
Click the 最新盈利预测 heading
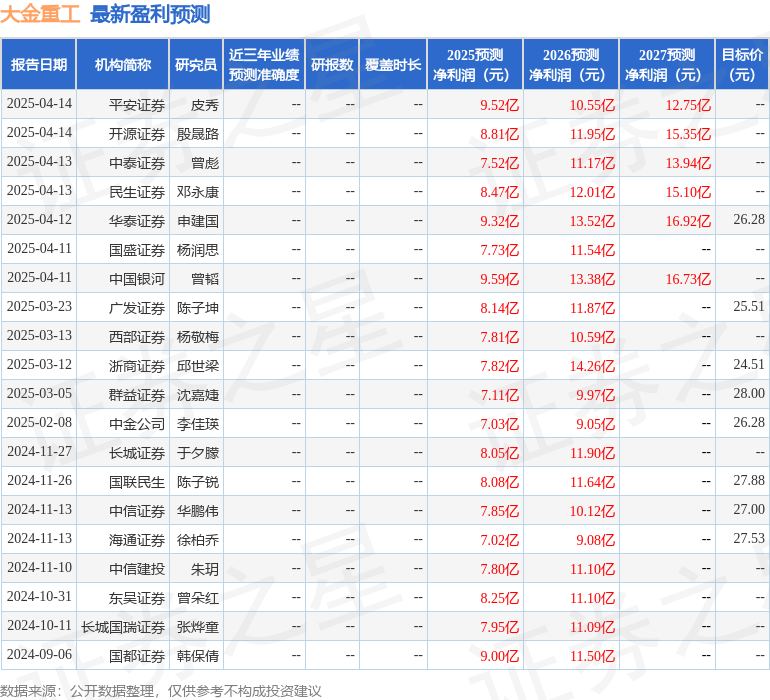coord(150,14)
